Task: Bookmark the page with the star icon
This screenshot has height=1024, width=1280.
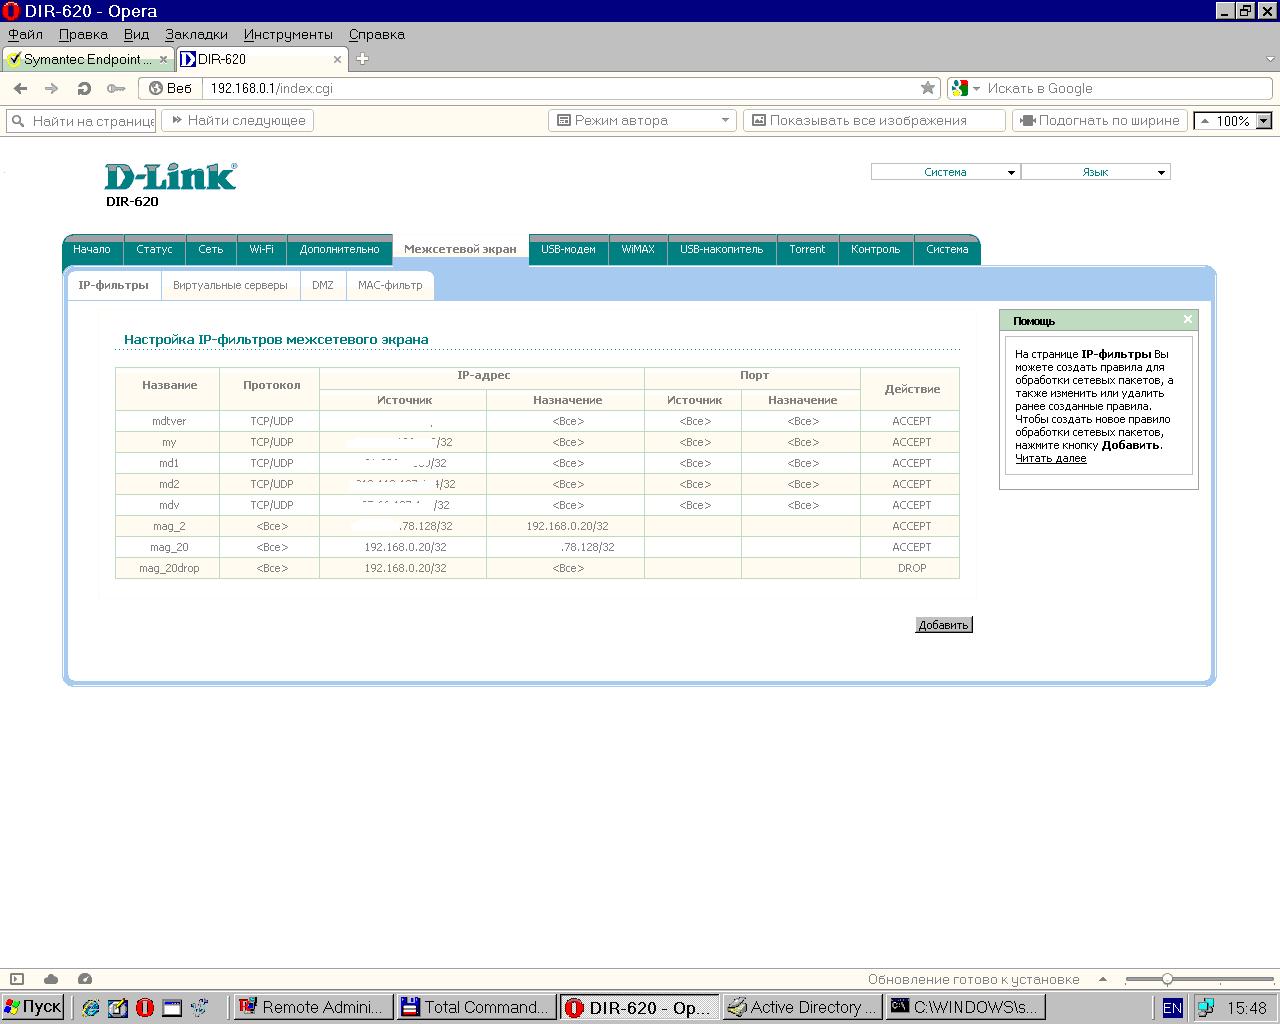Action: tap(928, 88)
